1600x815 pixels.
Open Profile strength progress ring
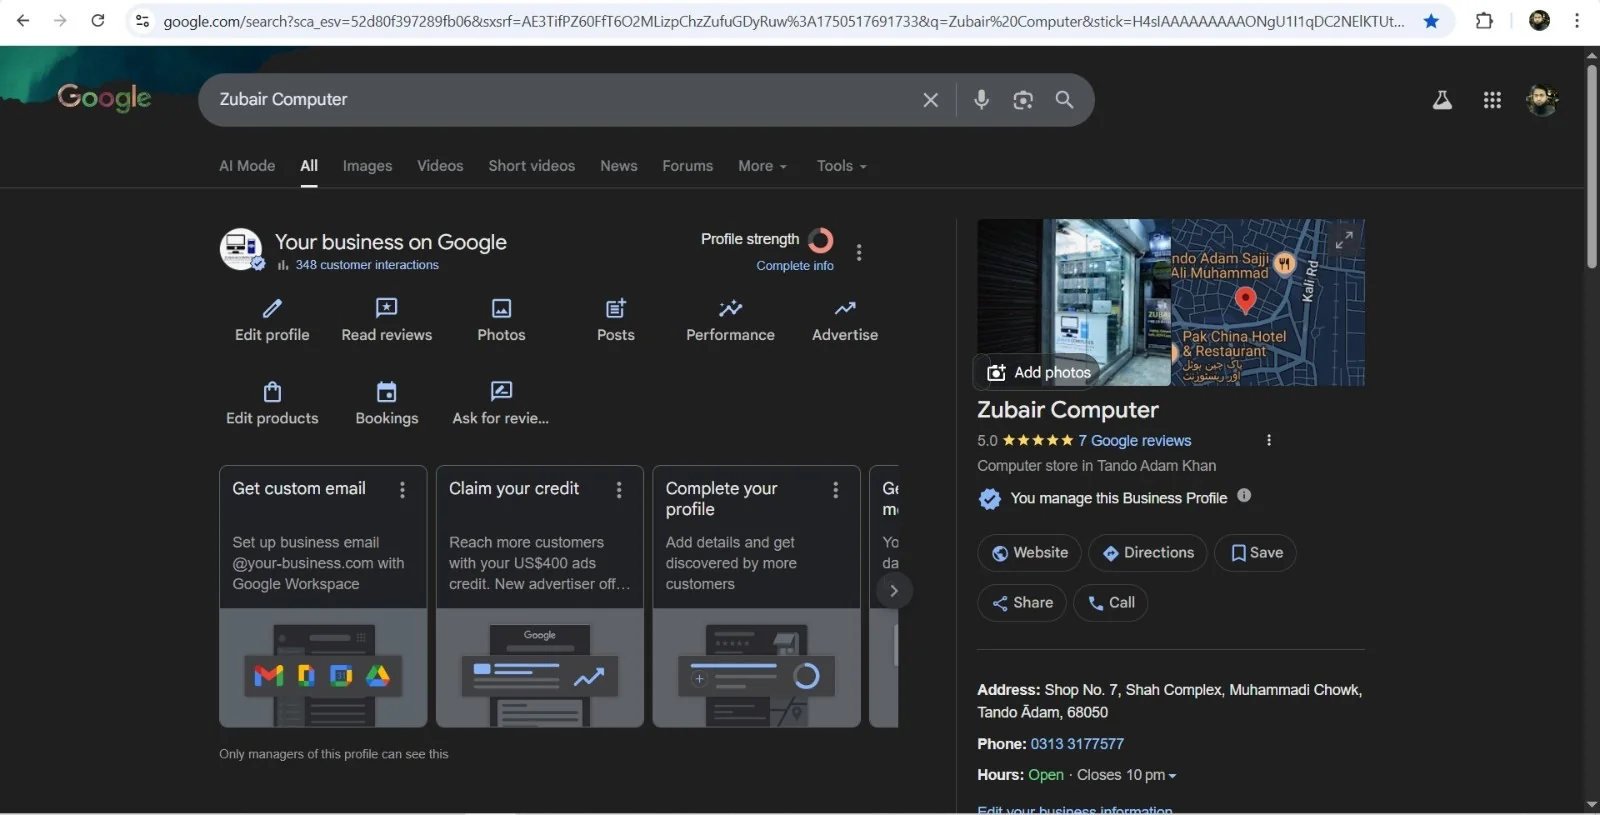click(821, 240)
